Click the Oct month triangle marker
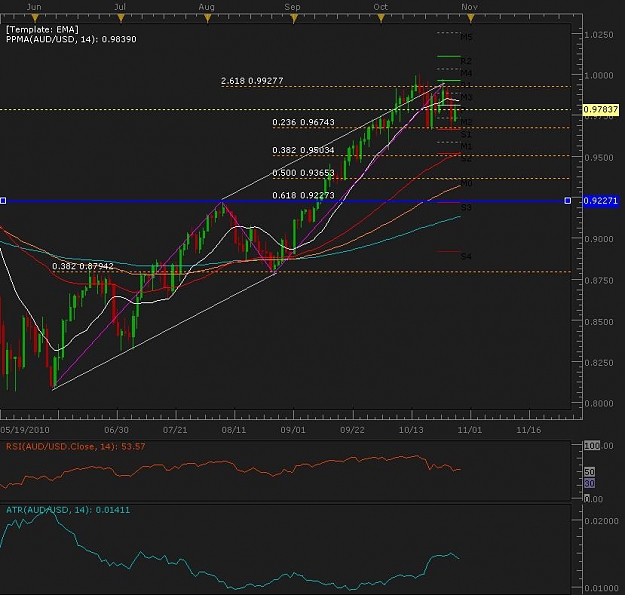 click(381, 18)
